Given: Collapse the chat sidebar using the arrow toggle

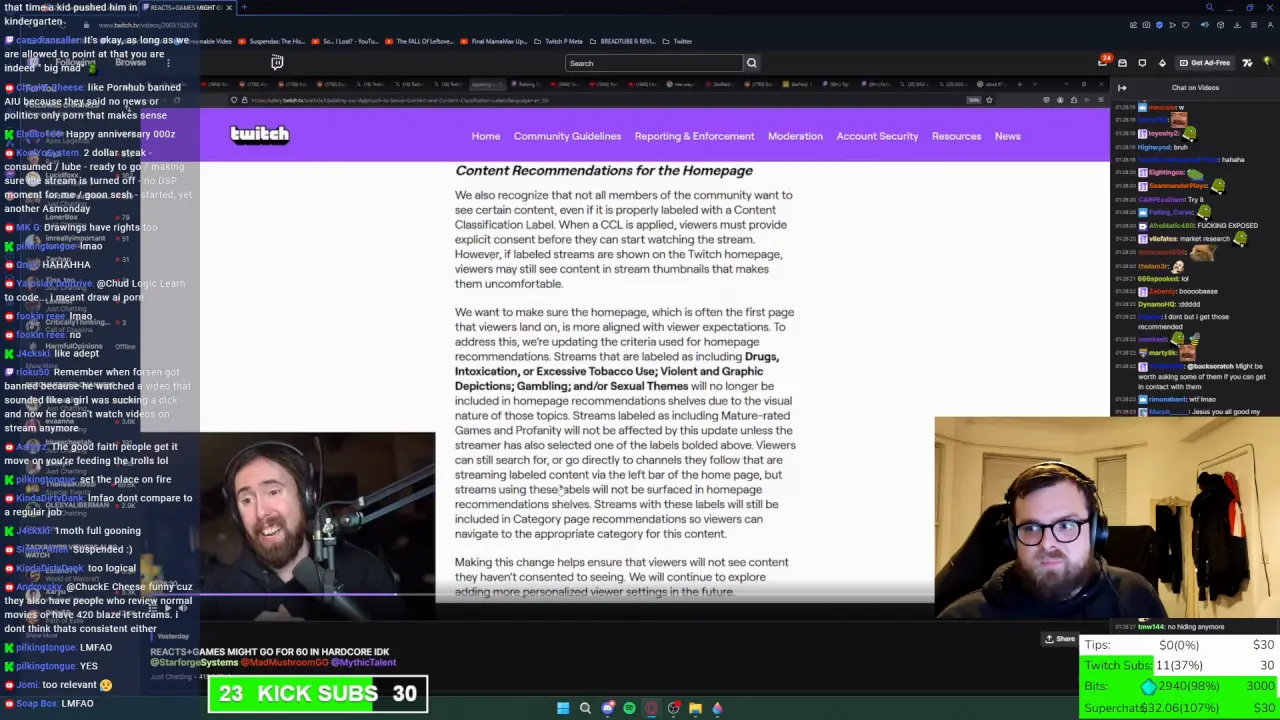Looking at the screenshot, I should (1122, 88).
